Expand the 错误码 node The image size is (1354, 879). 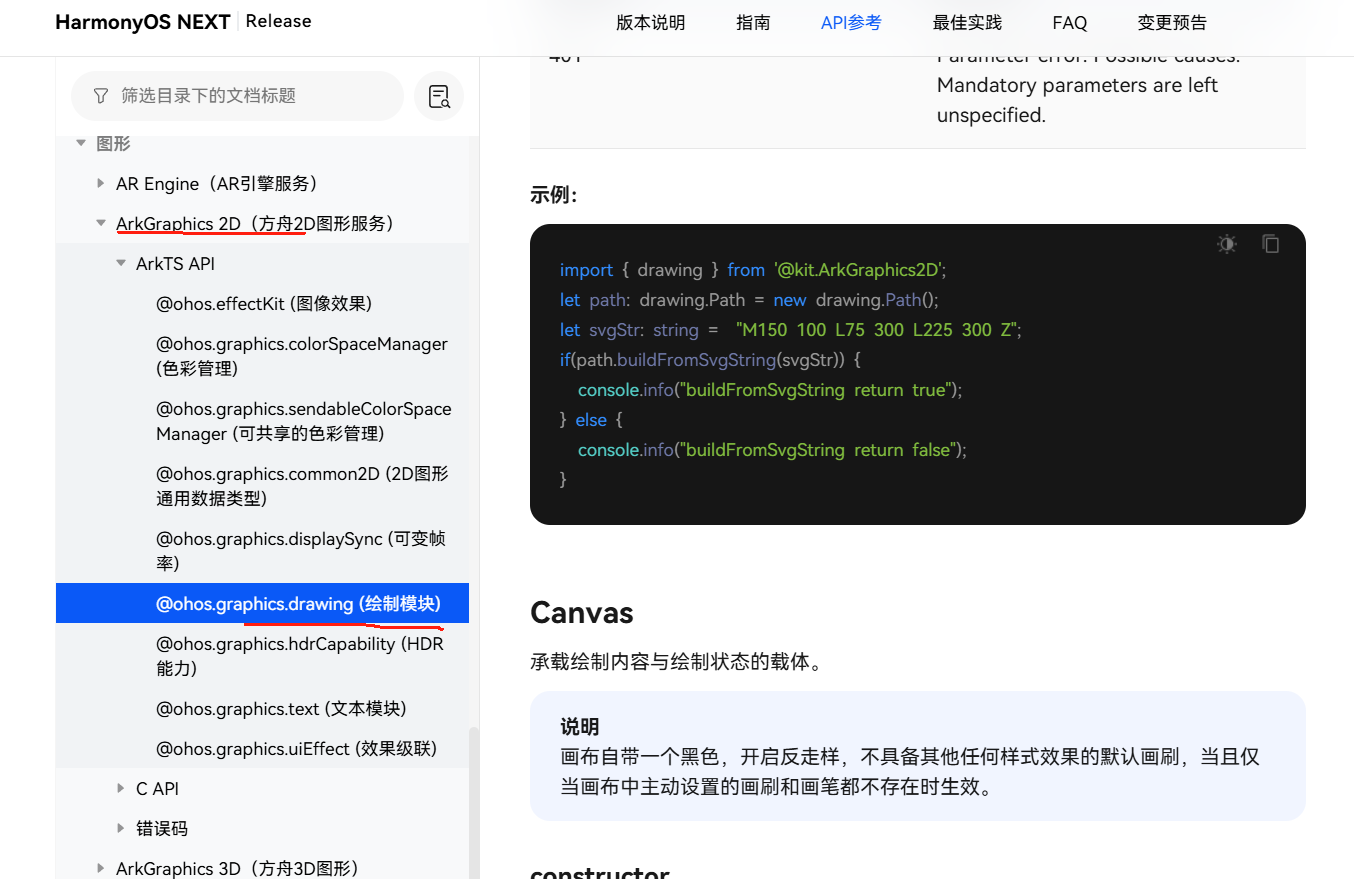121,829
